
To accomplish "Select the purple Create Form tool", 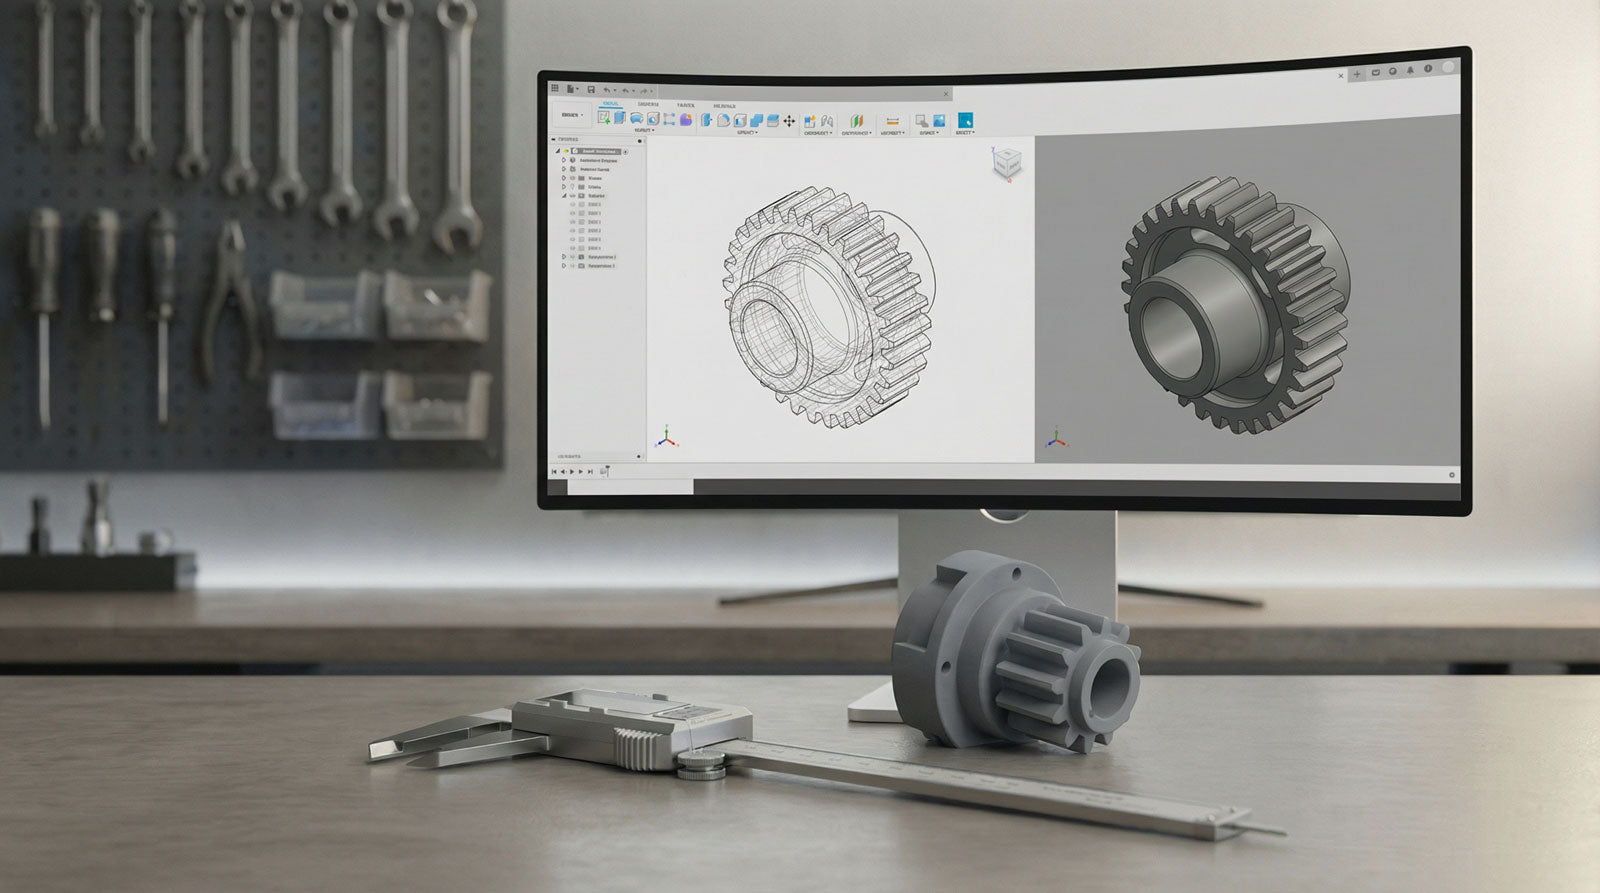I will click(686, 119).
